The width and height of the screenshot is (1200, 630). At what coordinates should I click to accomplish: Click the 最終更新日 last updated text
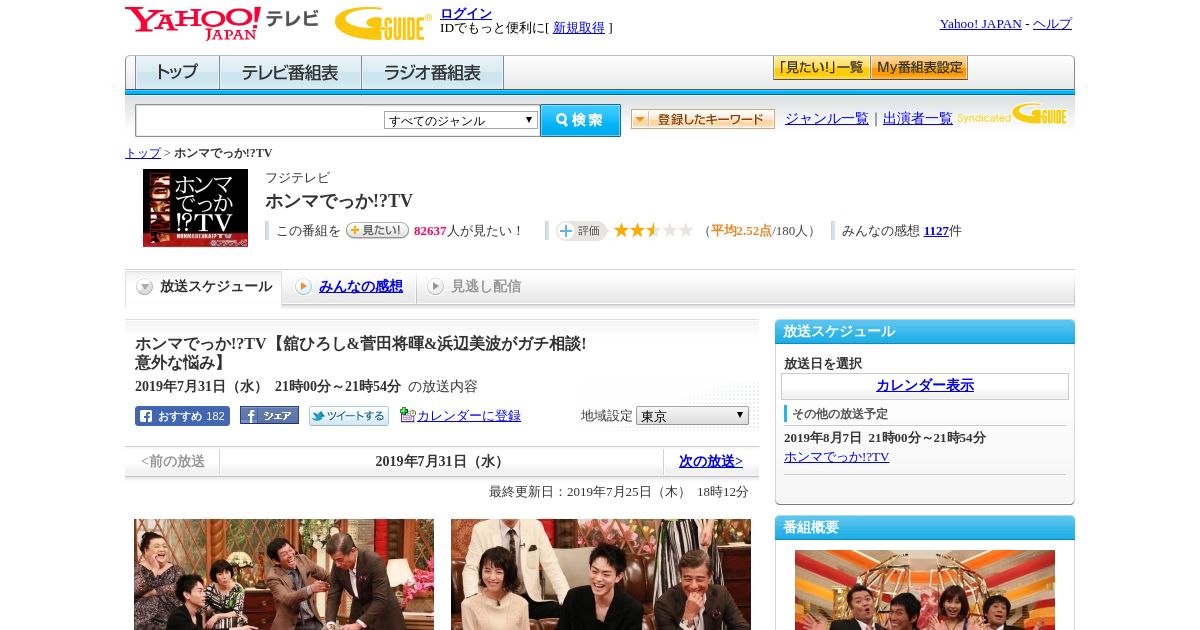(619, 492)
